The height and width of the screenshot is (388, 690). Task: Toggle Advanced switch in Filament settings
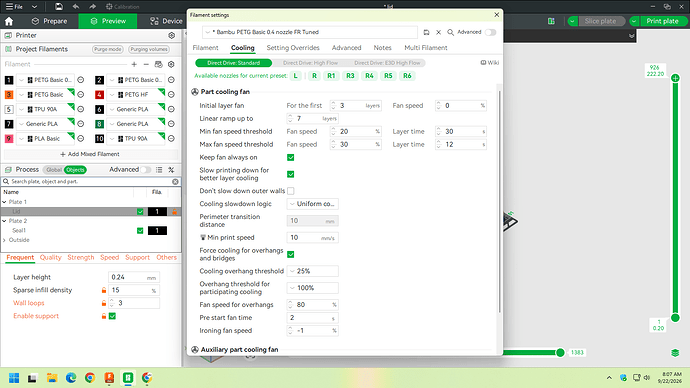point(490,32)
